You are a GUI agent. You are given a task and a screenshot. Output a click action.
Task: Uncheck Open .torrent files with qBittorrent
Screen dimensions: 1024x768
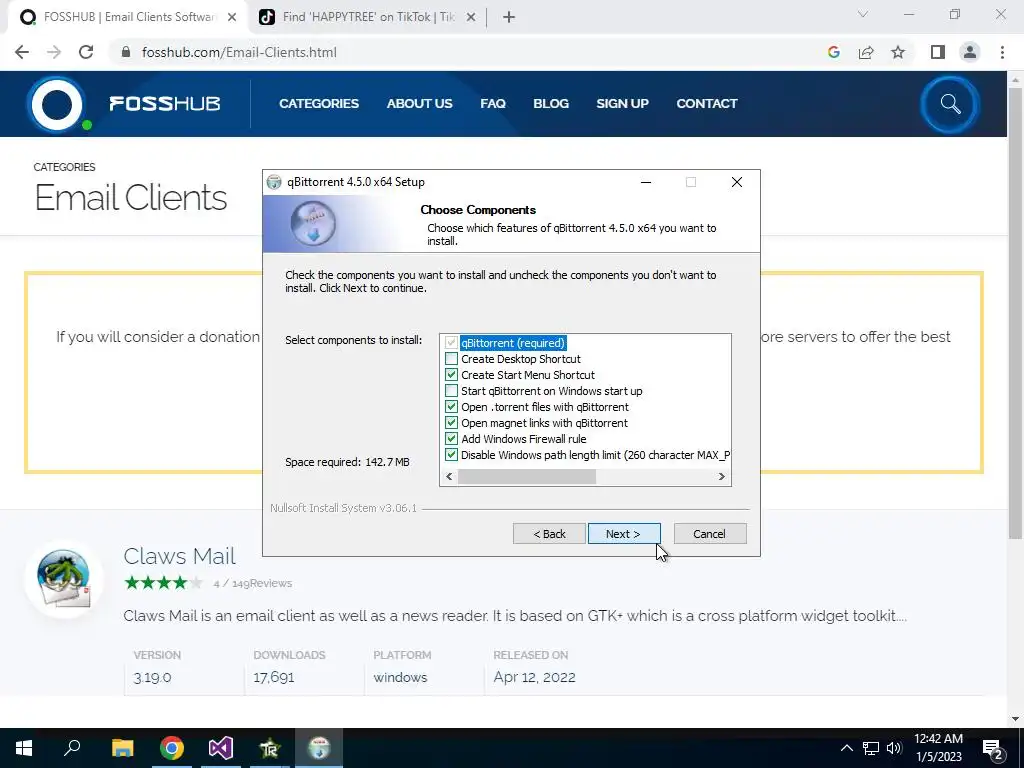click(x=451, y=407)
